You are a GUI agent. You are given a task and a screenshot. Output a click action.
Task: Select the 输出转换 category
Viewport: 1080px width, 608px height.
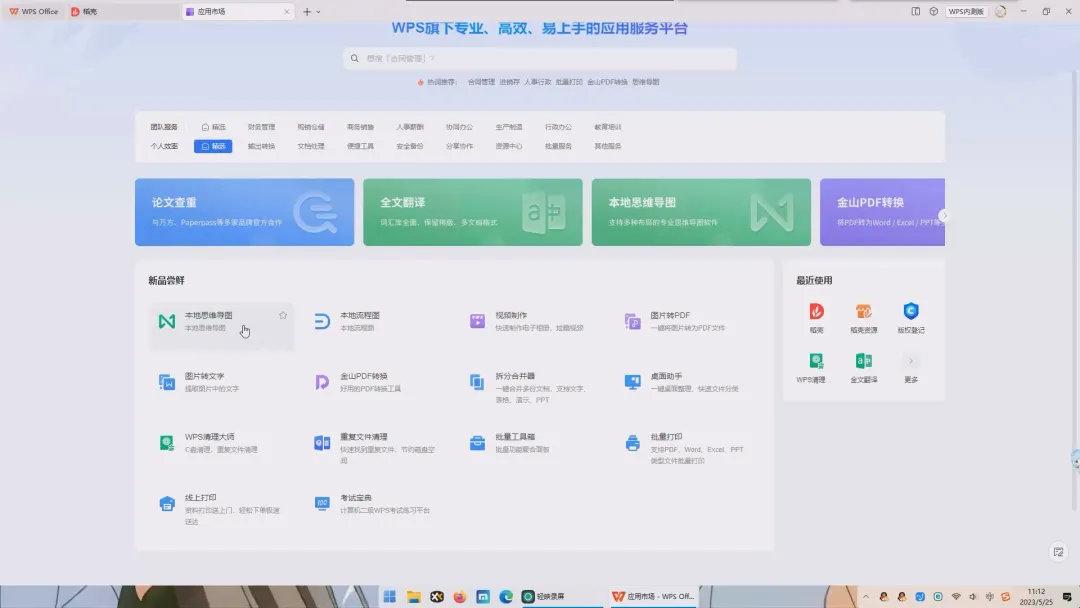(261, 146)
